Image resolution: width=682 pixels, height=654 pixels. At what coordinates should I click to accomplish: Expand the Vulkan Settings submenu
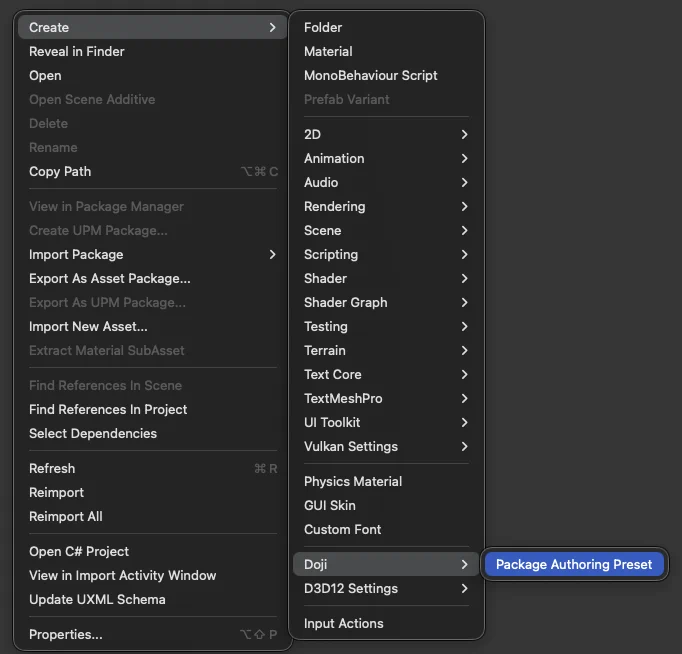386,447
